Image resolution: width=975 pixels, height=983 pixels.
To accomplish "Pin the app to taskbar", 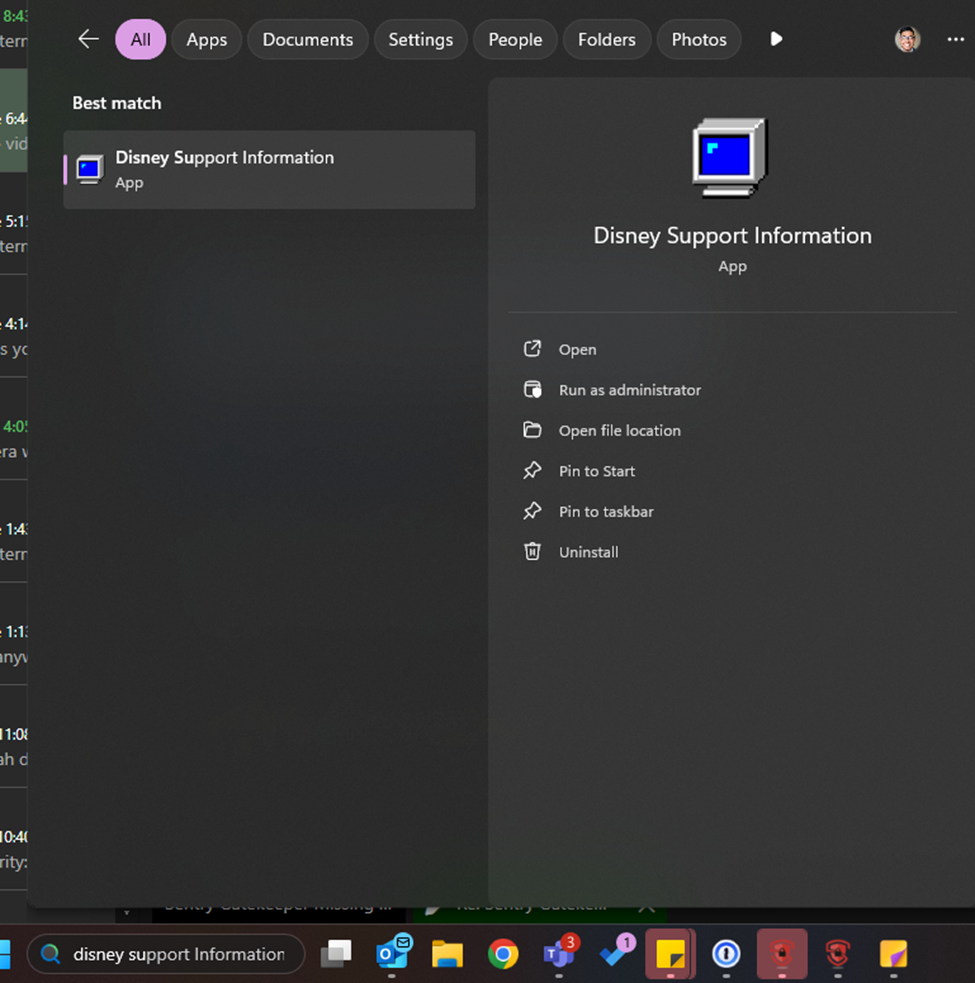I will click(x=605, y=512).
